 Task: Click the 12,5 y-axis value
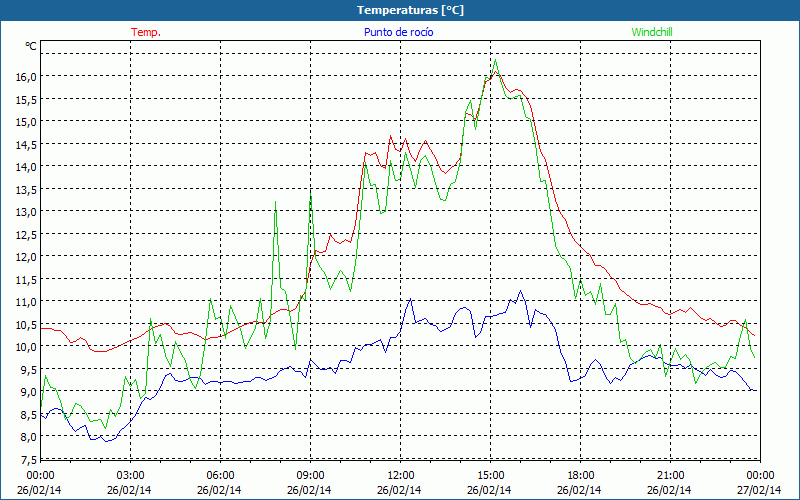tap(27, 234)
